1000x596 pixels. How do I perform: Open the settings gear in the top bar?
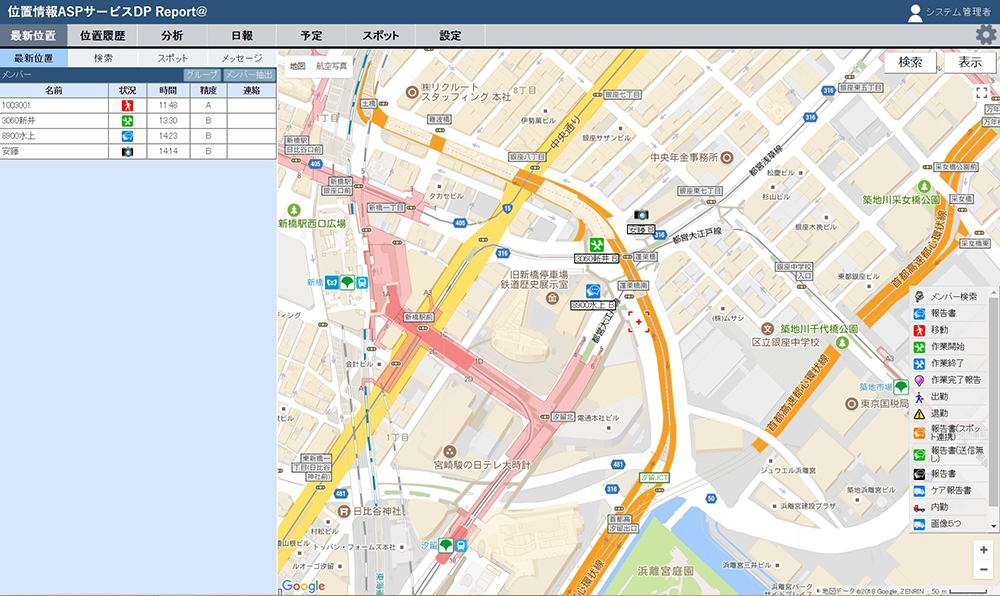click(986, 35)
